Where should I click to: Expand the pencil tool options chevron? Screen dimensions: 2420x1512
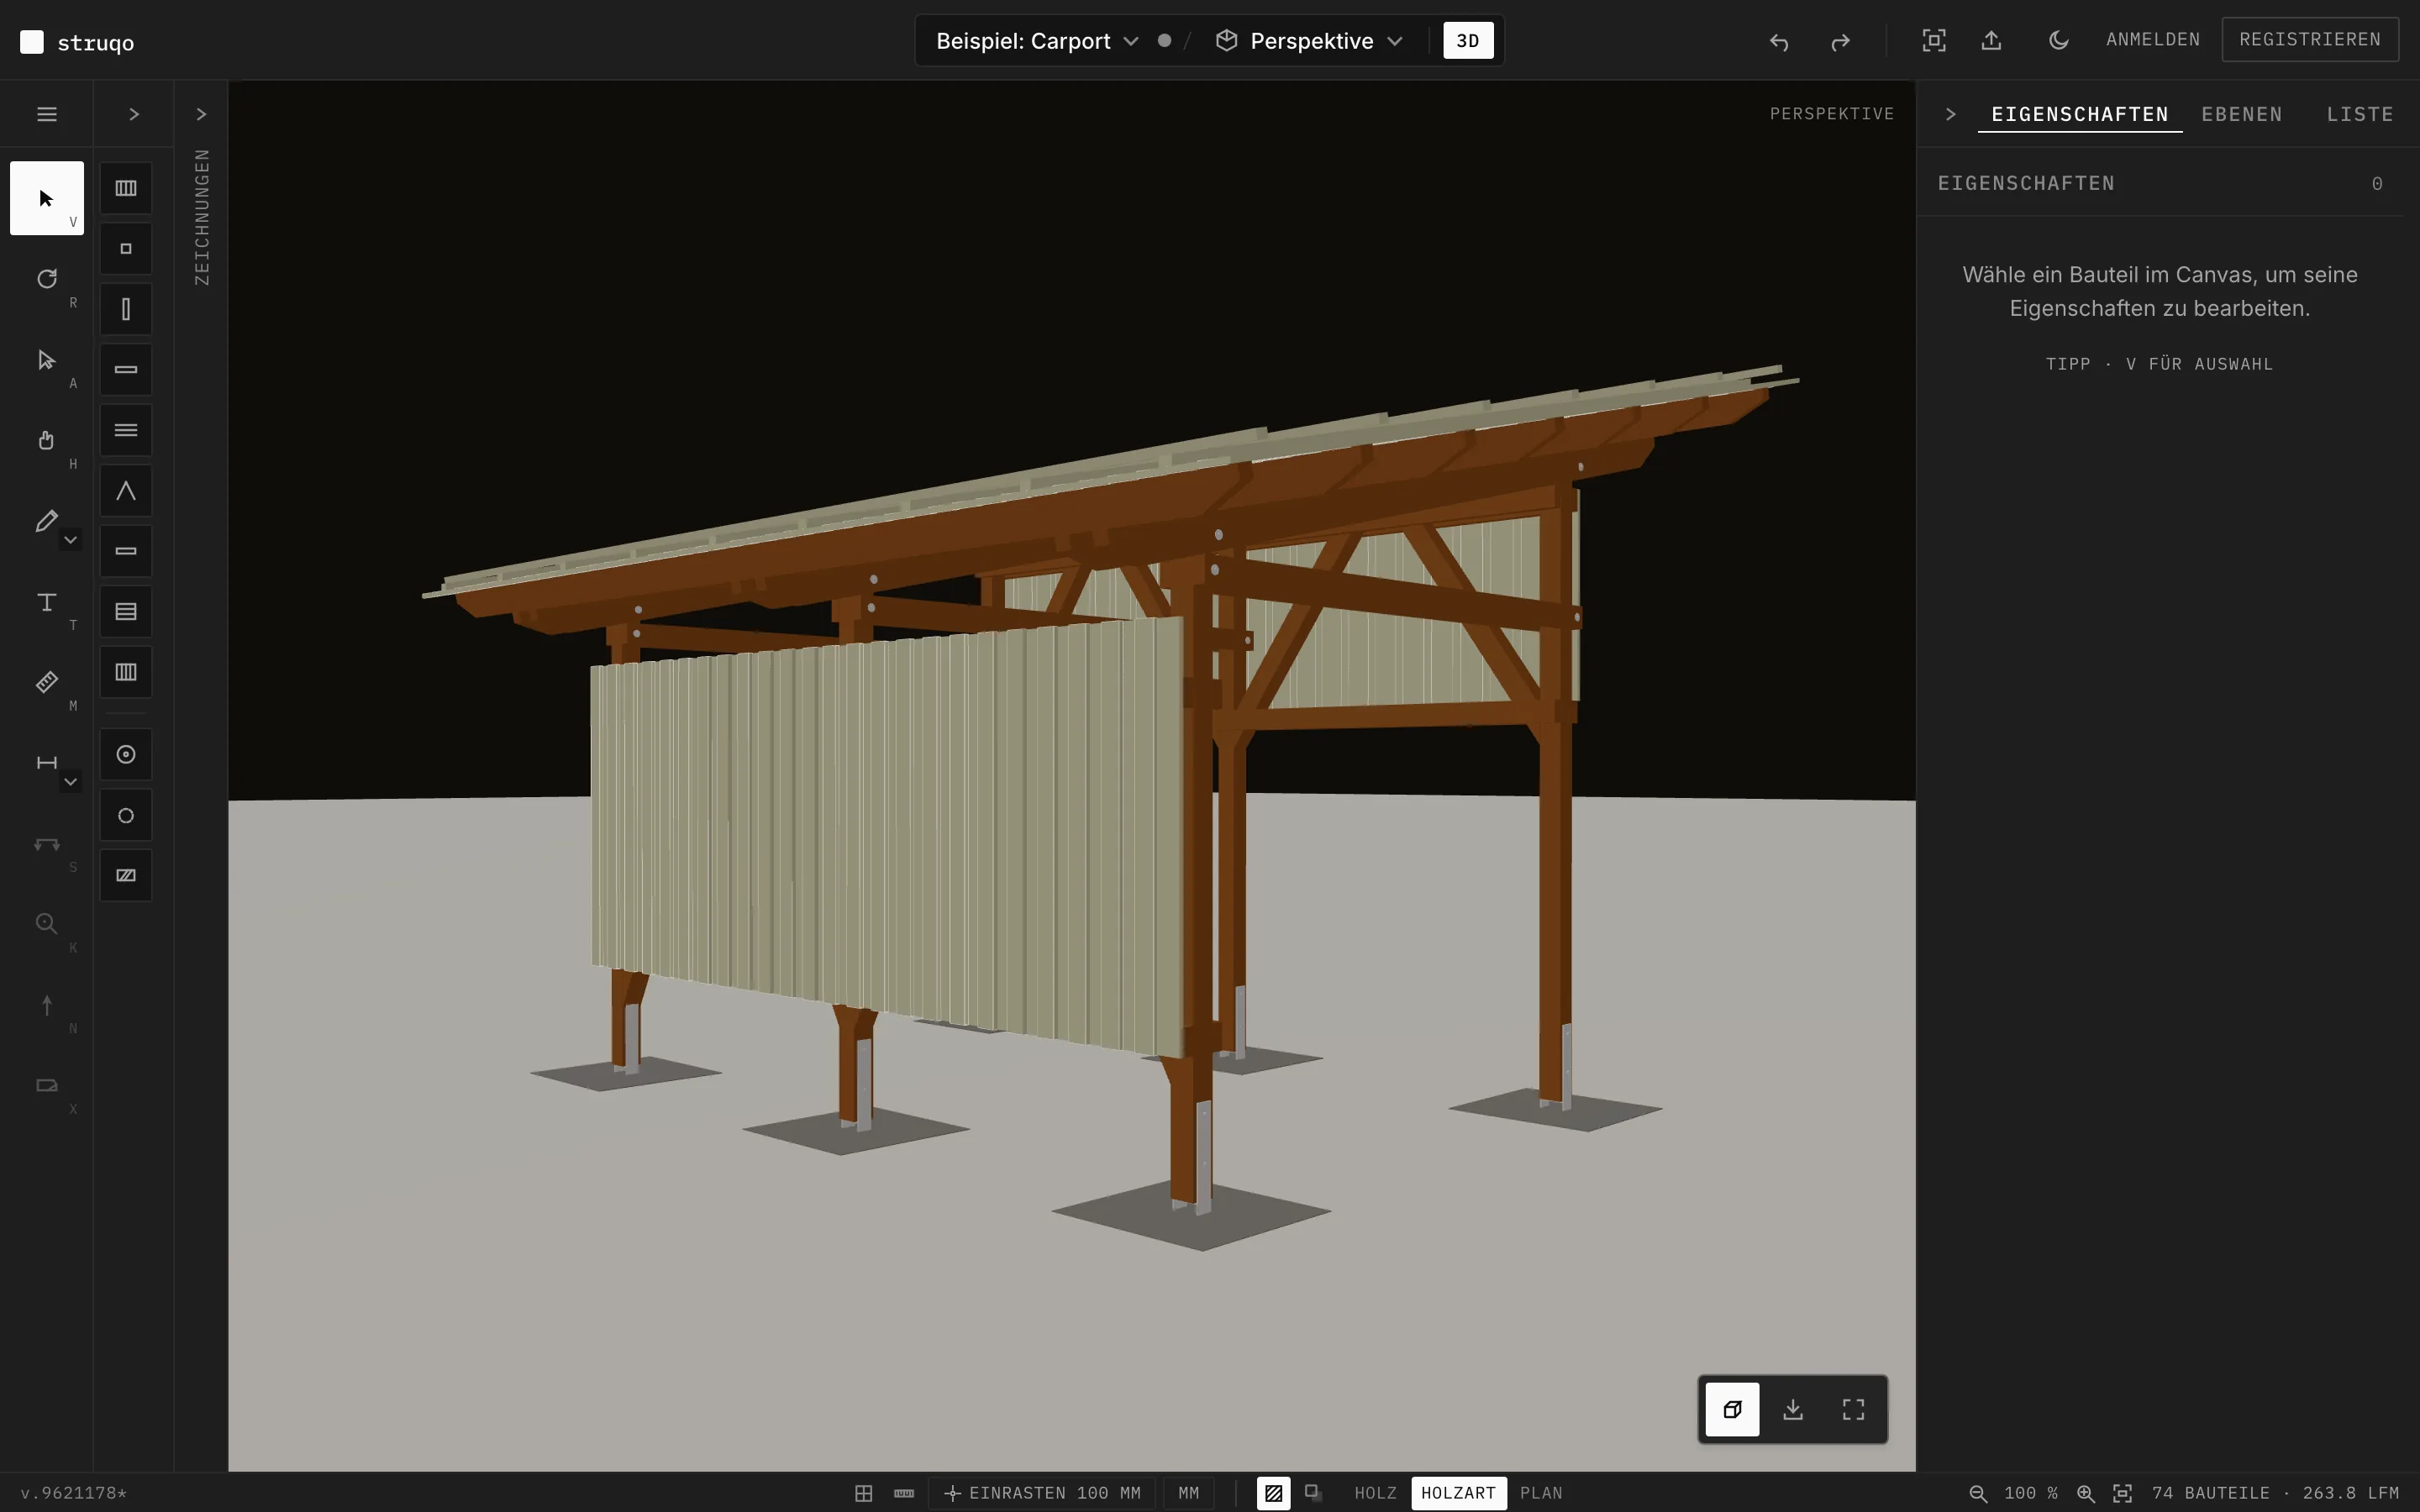click(x=70, y=540)
